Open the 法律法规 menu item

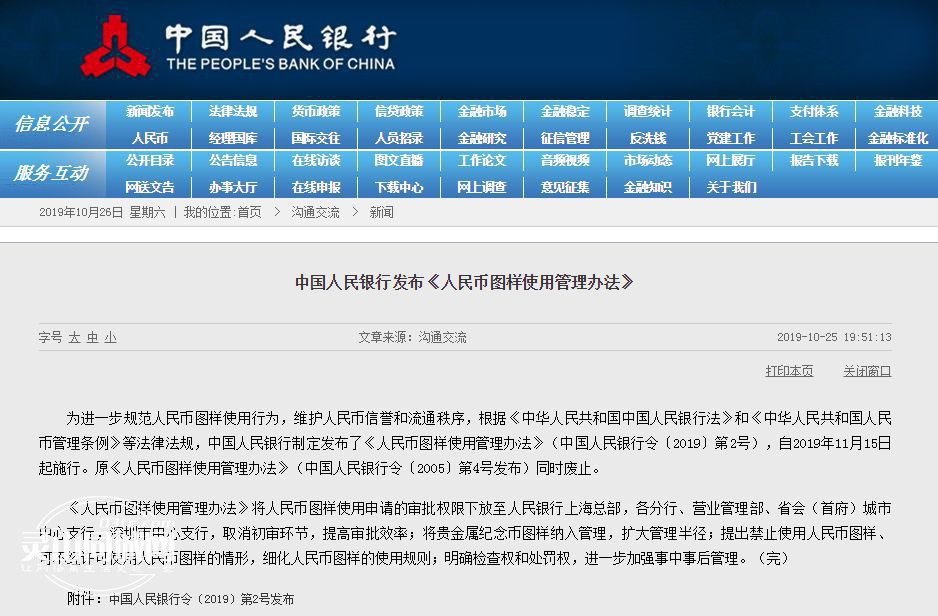pyautogui.click(x=233, y=111)
